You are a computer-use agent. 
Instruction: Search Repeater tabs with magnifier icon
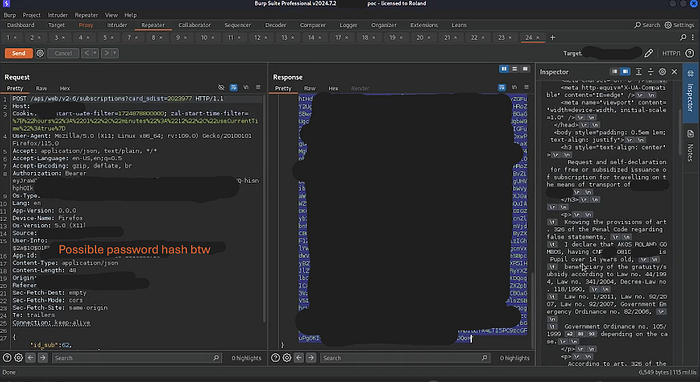[x=683, y=37]
